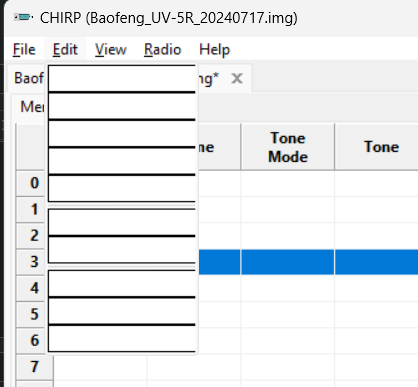Open the View menu
This screenshot has height=387, width=418.
tap(111, 50)
